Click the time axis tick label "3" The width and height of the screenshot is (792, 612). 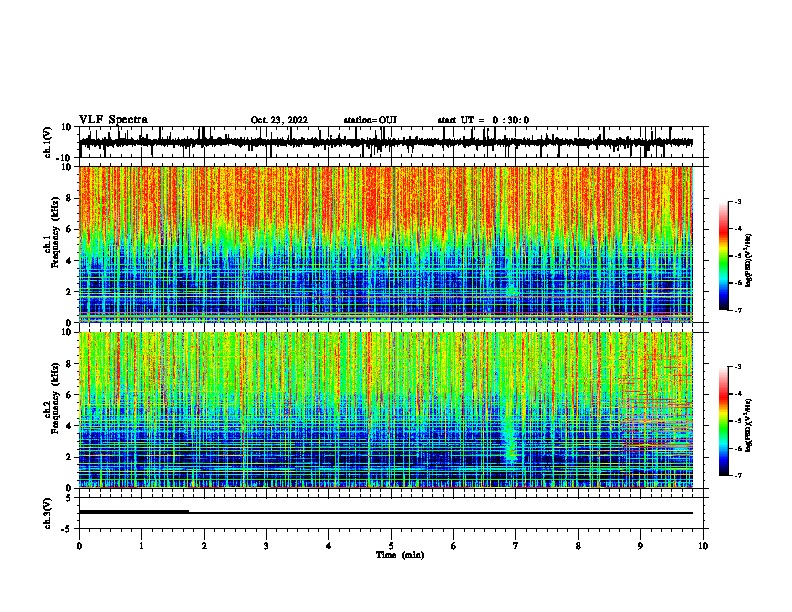(266, 545)
